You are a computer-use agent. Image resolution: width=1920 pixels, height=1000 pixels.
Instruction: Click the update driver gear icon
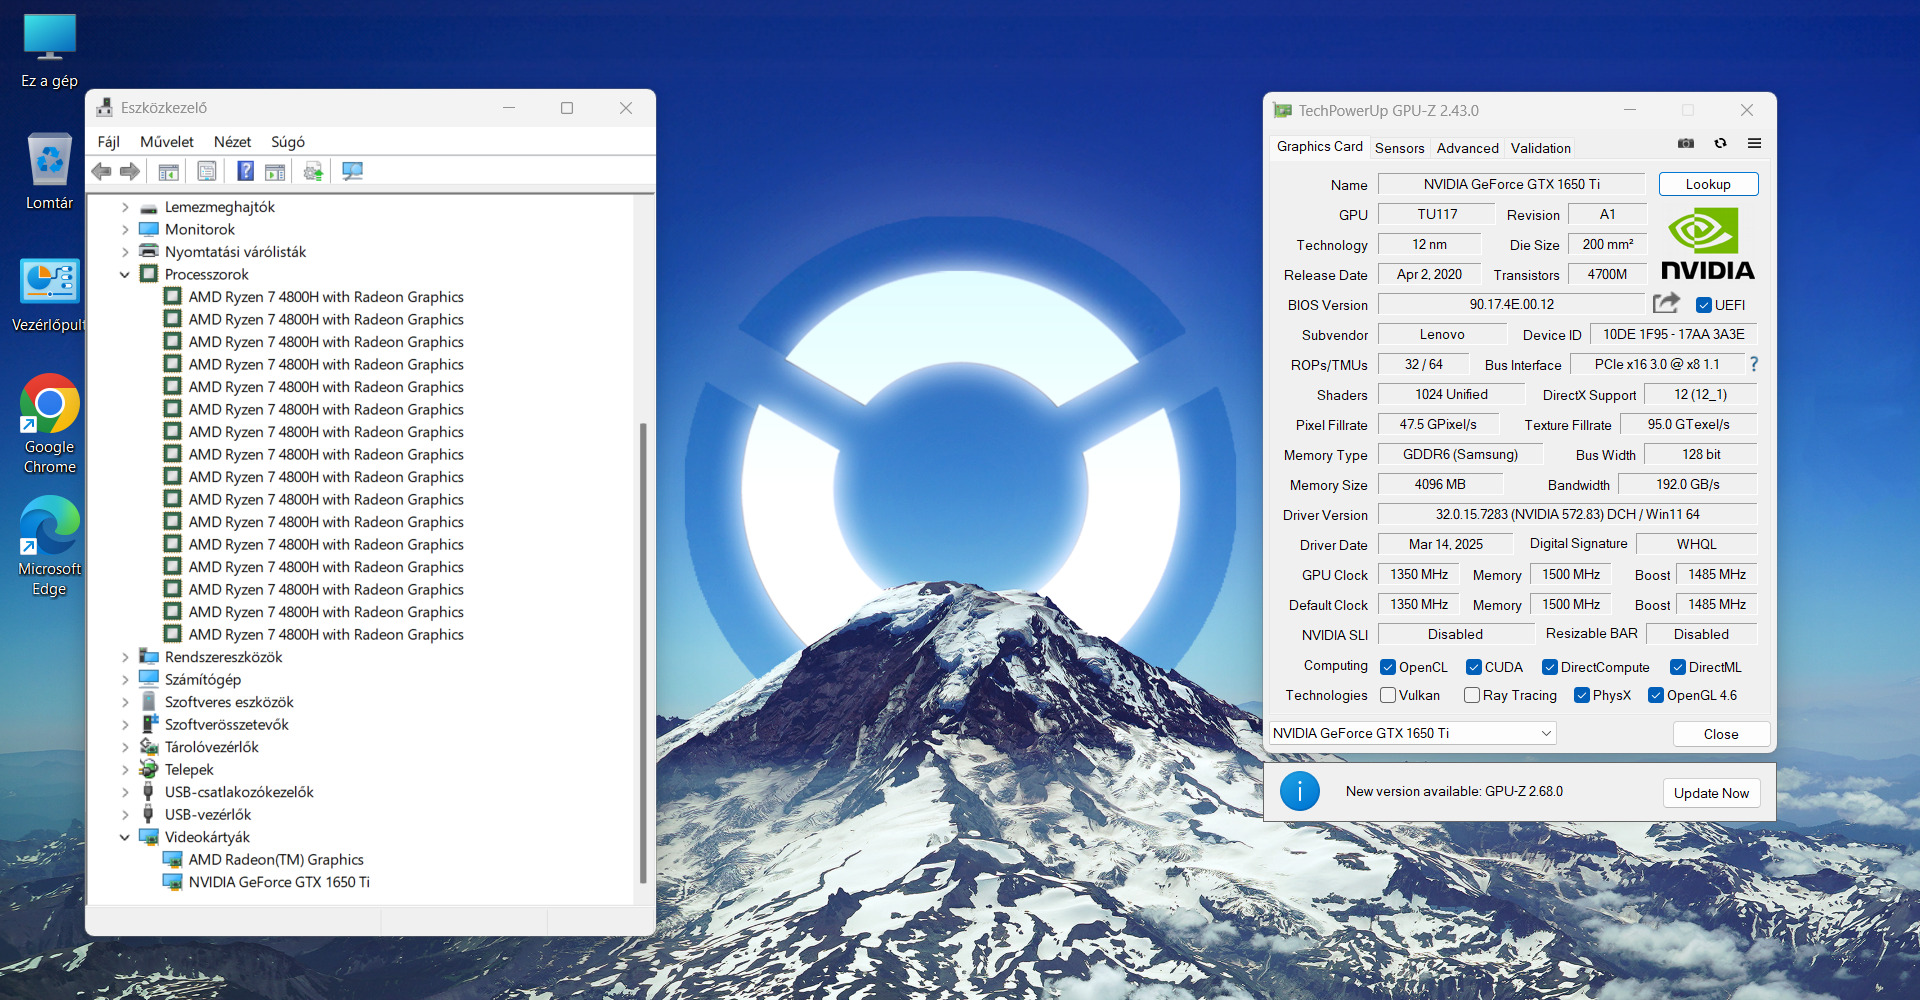point(313,172)
